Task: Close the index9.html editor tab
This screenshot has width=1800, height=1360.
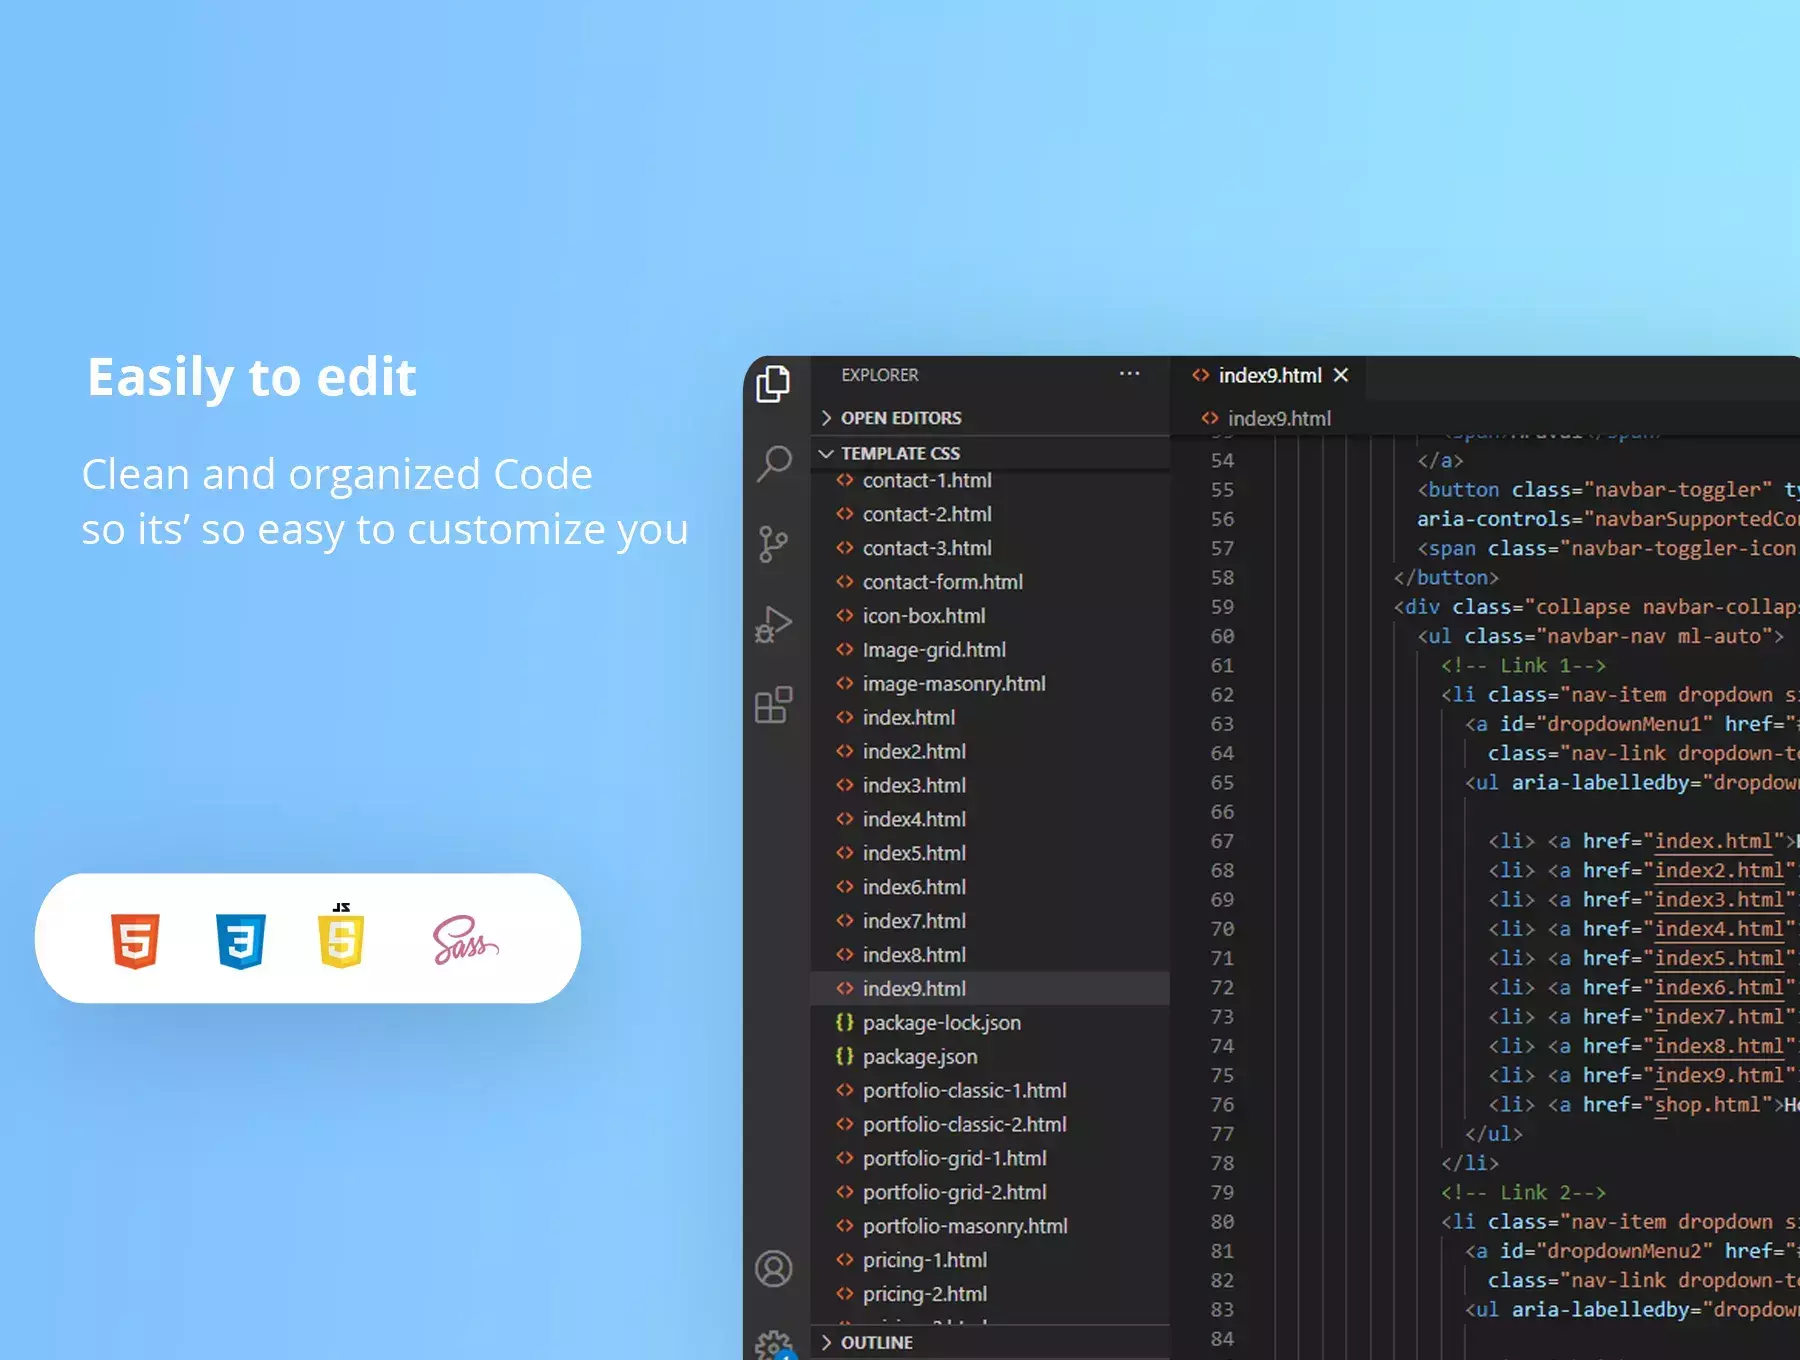Action: click(x=1342, y=375)
